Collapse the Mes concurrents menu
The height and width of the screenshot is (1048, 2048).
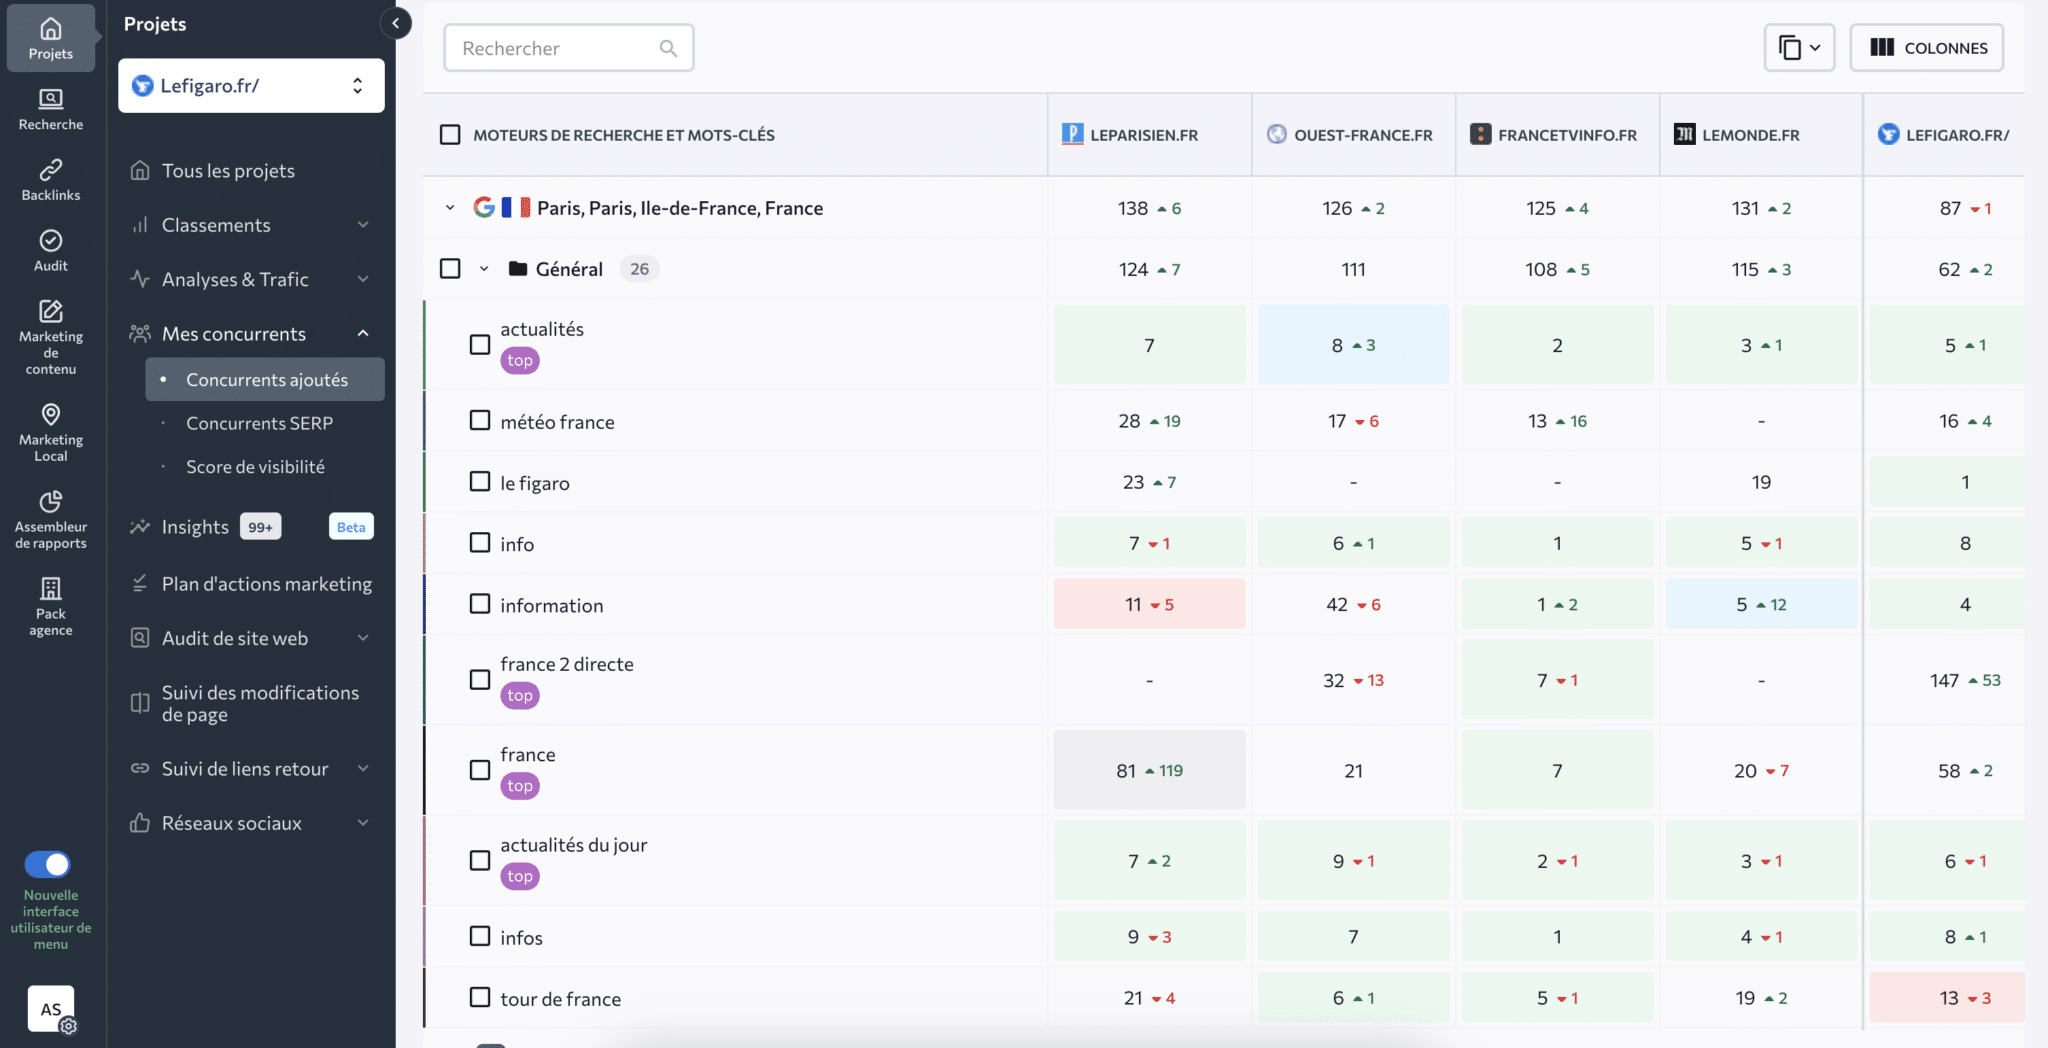(363, 333)
